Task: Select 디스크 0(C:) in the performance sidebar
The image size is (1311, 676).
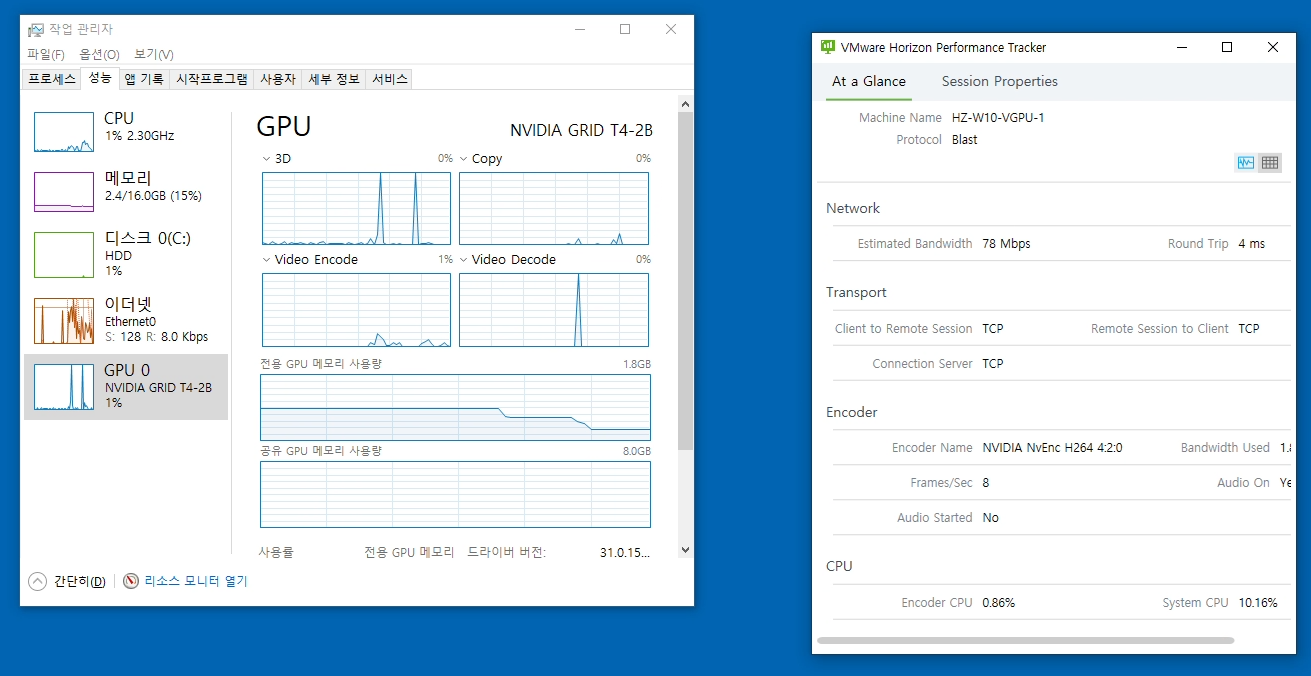Action: 126,254
